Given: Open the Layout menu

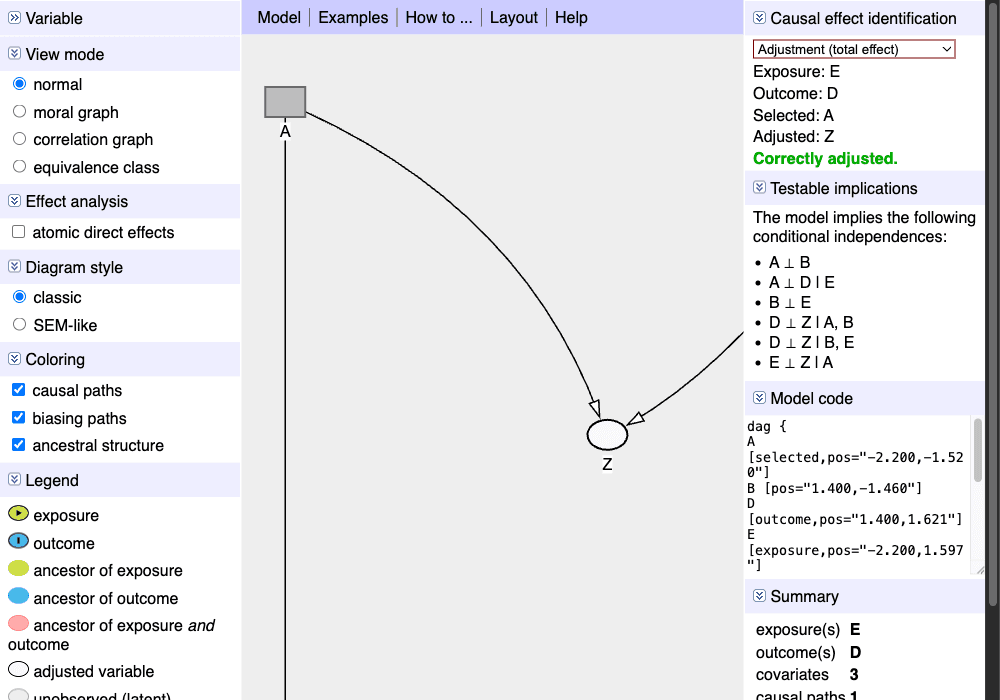Looking at the screenshot, I should click(513, 17).
